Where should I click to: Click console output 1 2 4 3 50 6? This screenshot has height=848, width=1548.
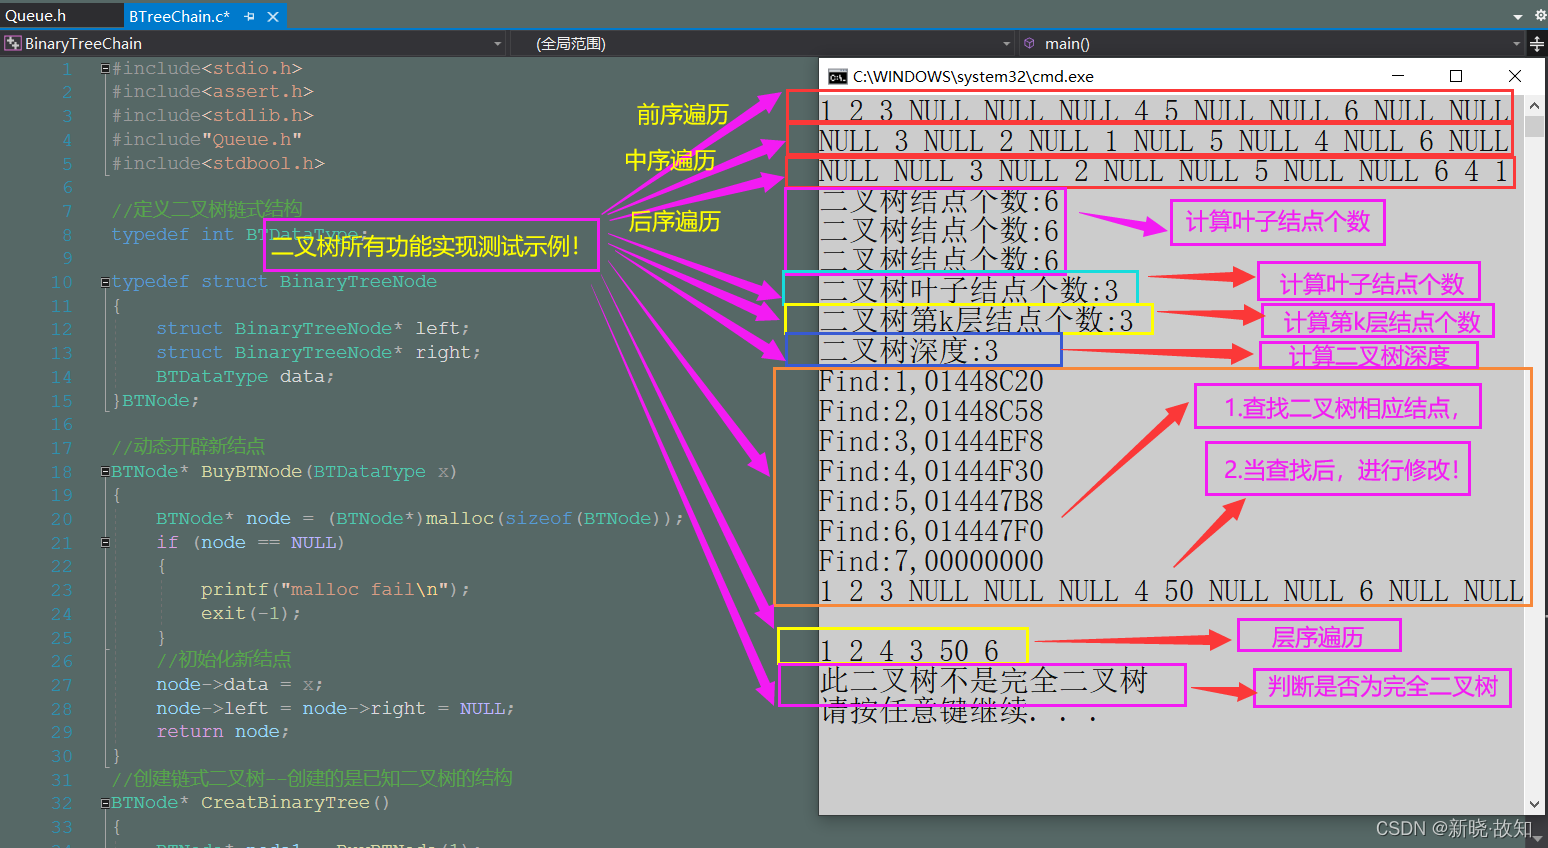pyautogui.click(x=909, y=652)
